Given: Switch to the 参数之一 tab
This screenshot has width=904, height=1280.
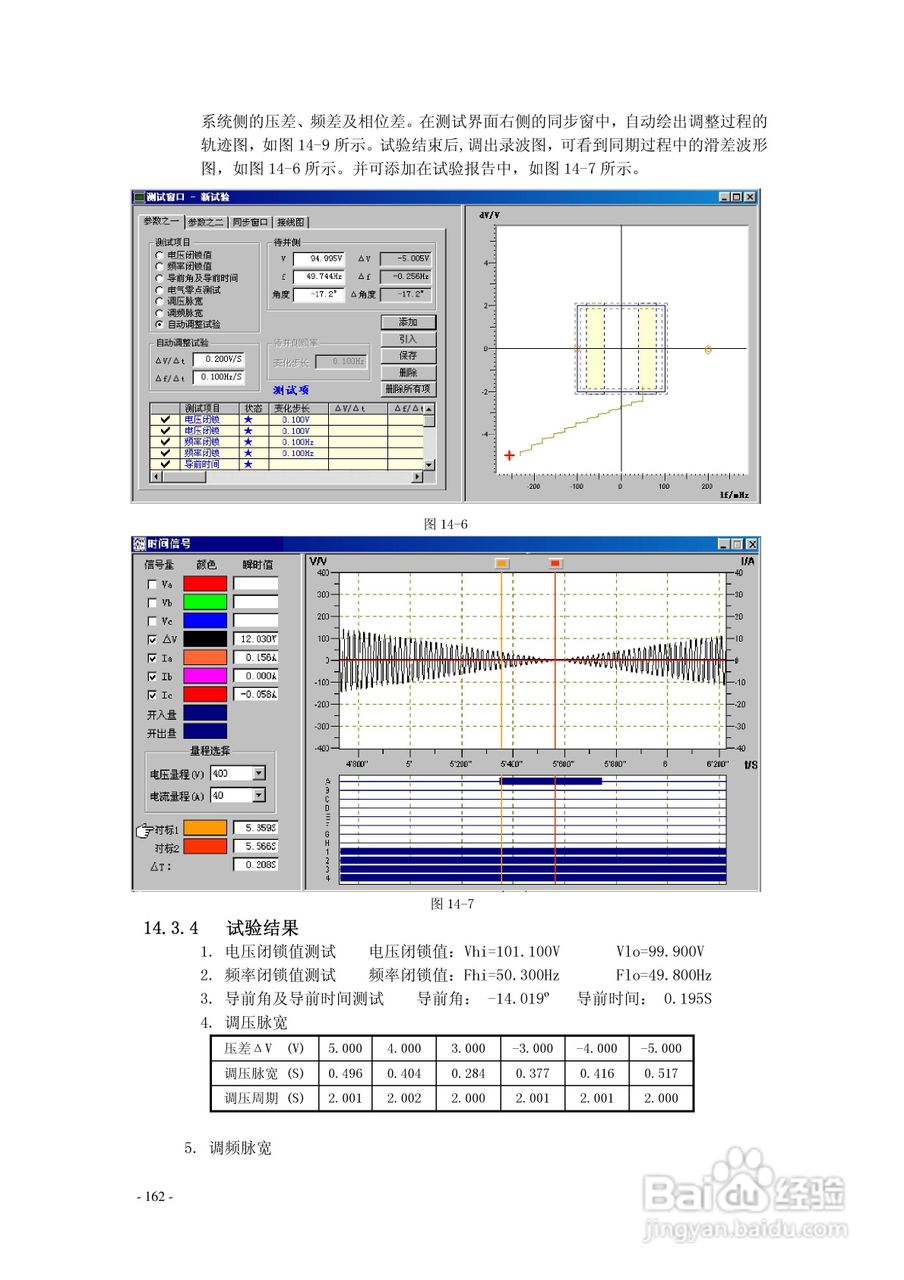Looking at the screenshot, I should click(160, 221).
